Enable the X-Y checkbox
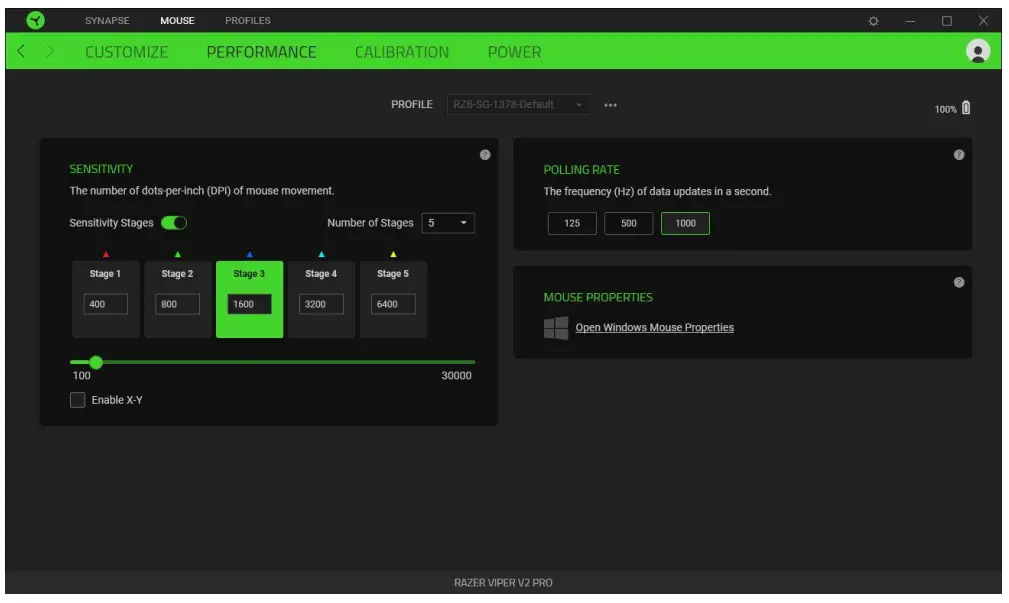Screen dimensions: 1009x603 click(x=78, y=400)
